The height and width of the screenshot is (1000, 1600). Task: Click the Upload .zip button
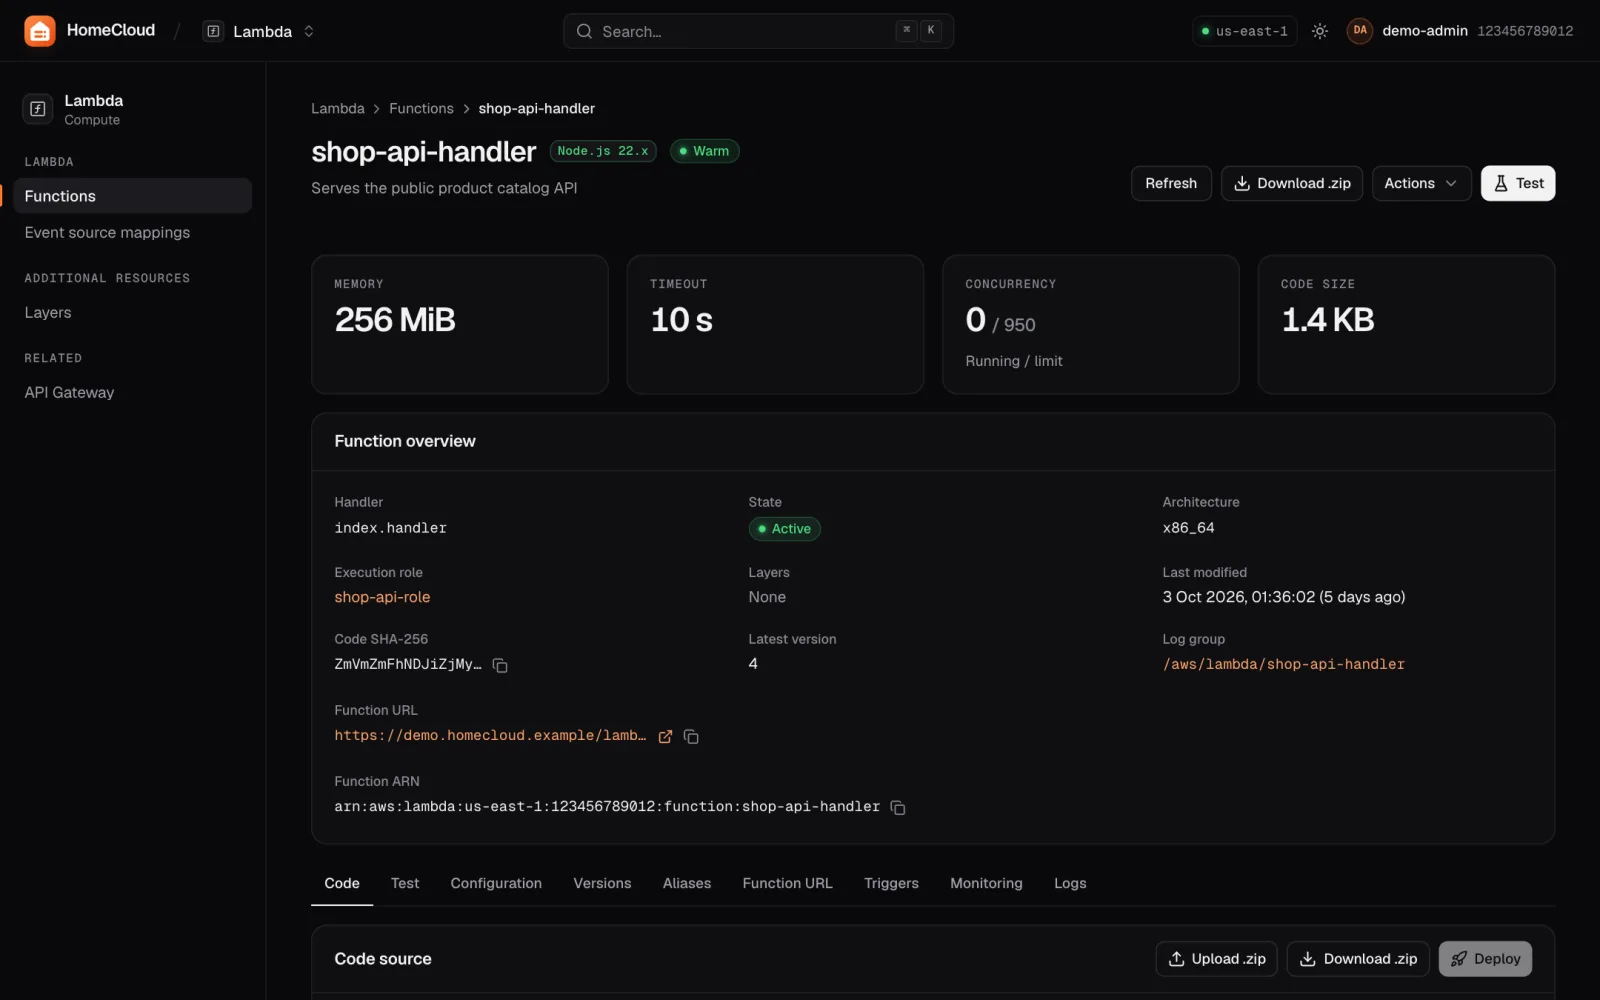coord(1217,959)
